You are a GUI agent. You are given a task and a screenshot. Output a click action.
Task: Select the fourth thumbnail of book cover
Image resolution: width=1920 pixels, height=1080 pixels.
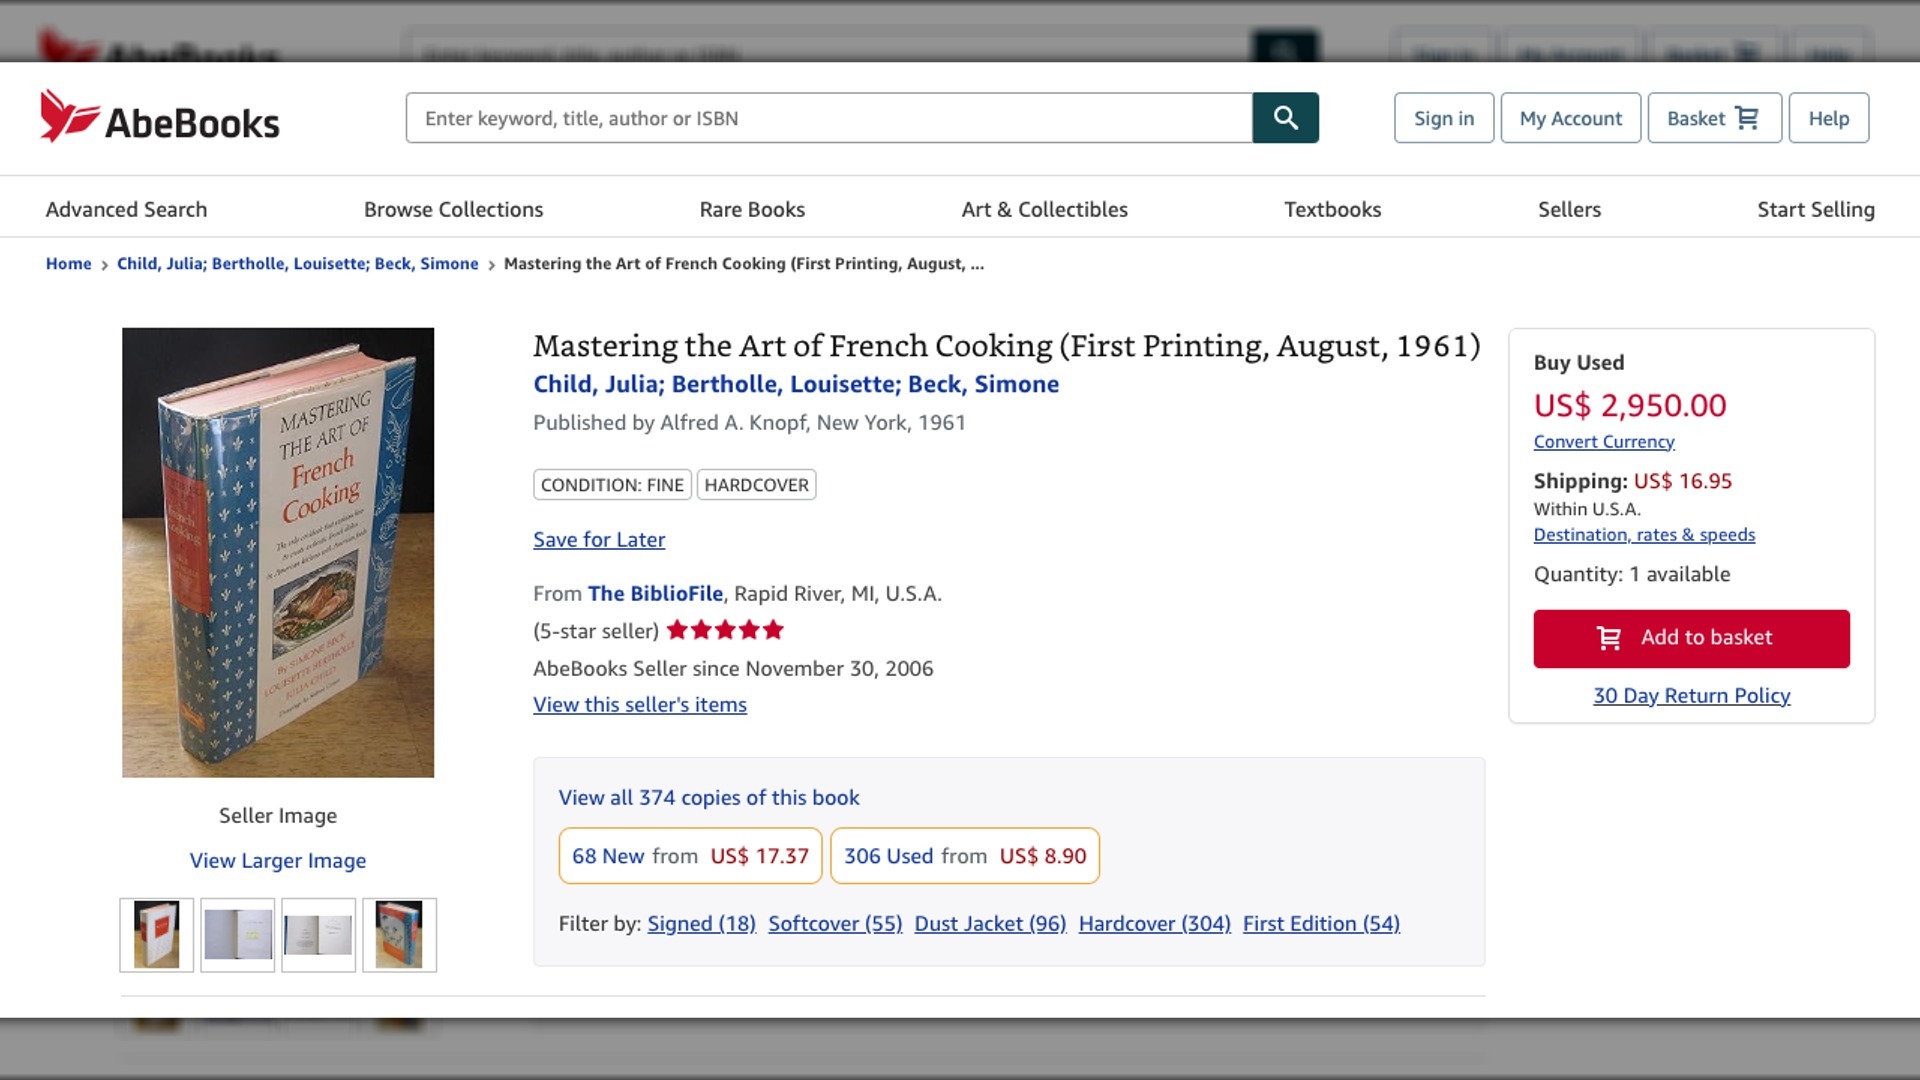[x=399, y=935]
